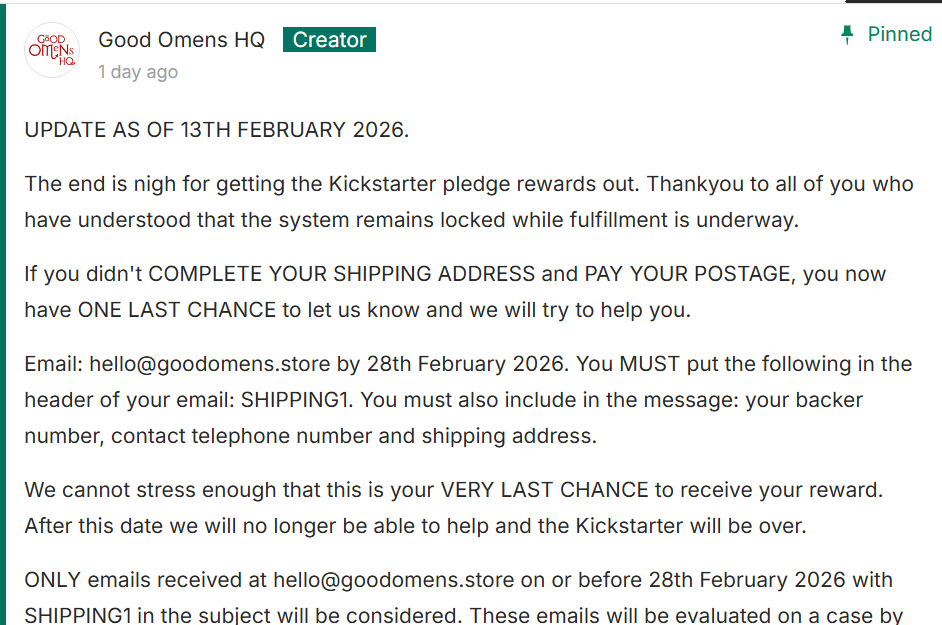Click the "Pinned" label
Viewport: 942px width, 625px height.
coord(899,34)
